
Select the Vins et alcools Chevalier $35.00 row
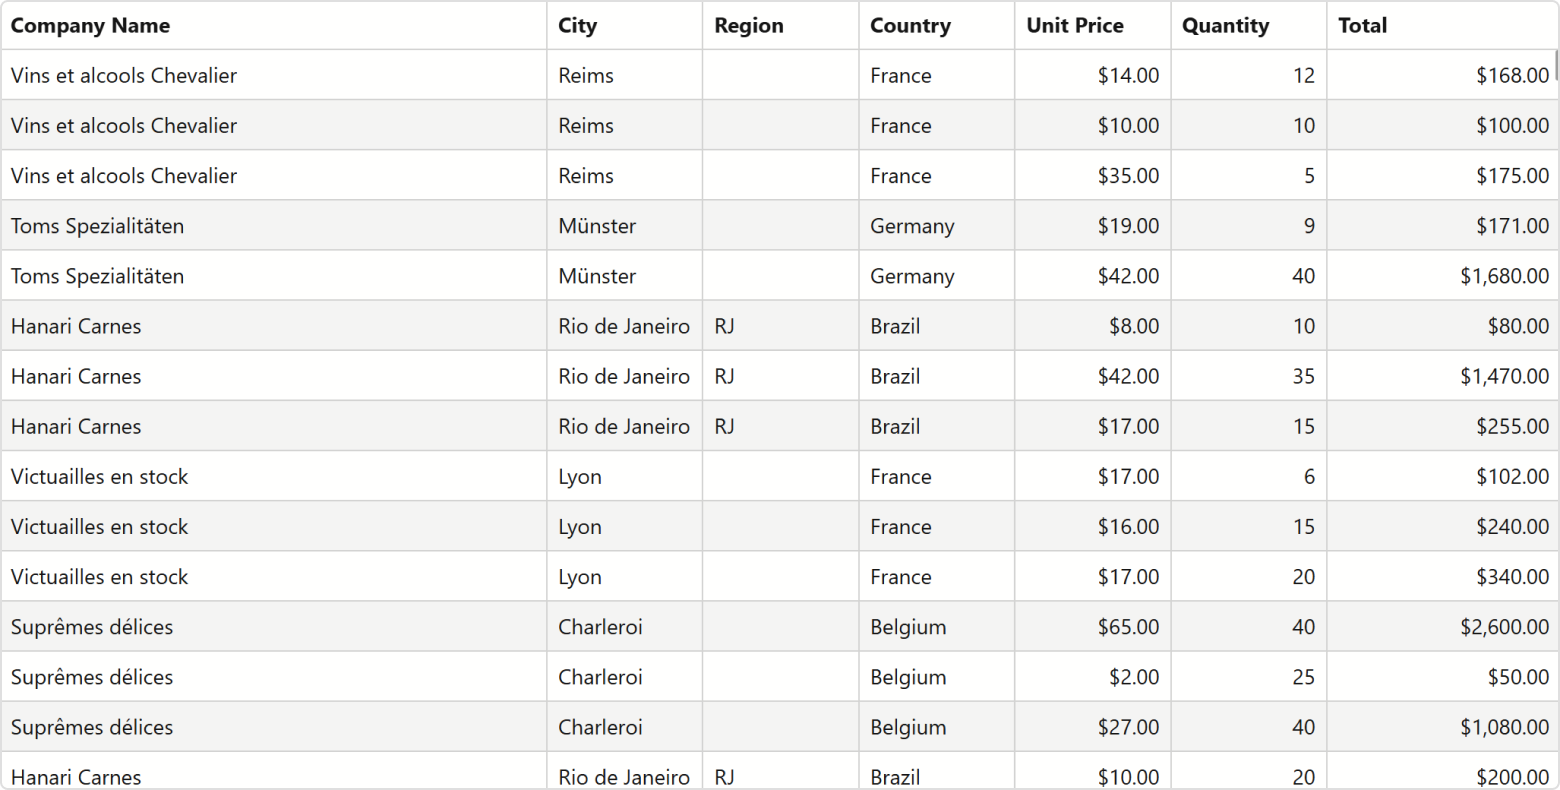pos(780,176)
